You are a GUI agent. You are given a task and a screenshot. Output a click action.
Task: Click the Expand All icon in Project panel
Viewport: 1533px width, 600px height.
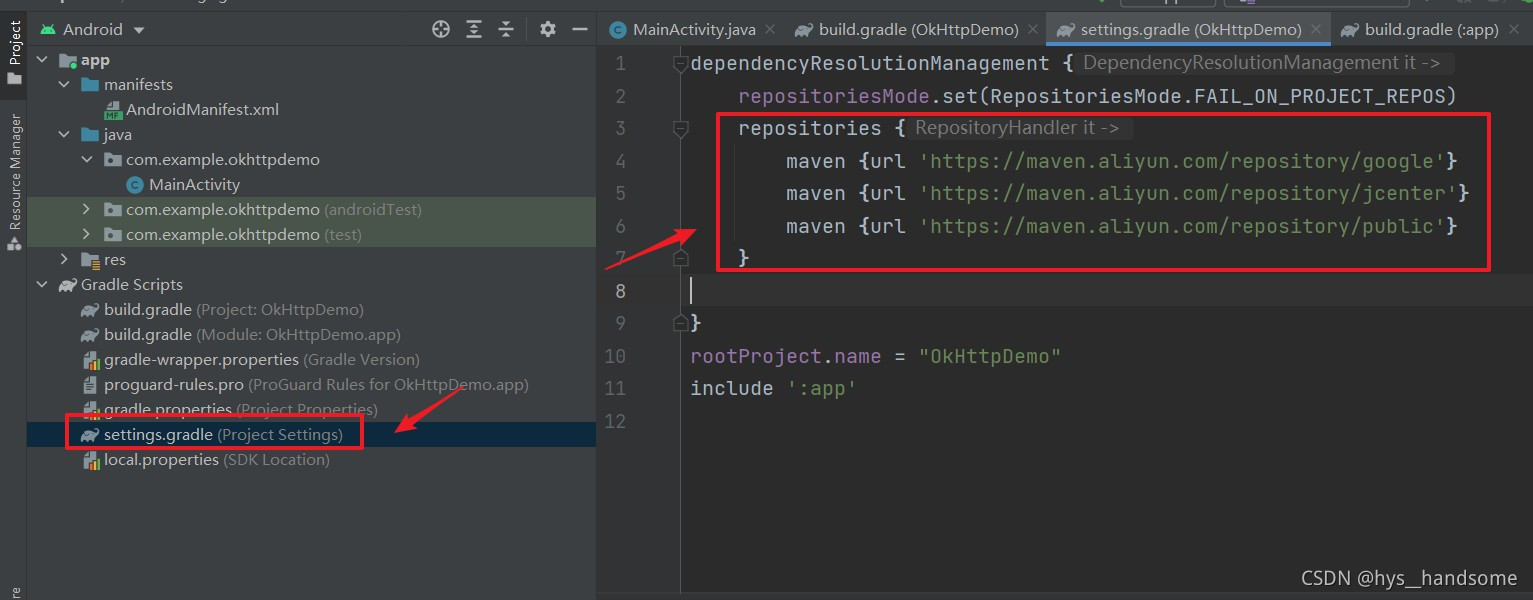coord(474,29)
